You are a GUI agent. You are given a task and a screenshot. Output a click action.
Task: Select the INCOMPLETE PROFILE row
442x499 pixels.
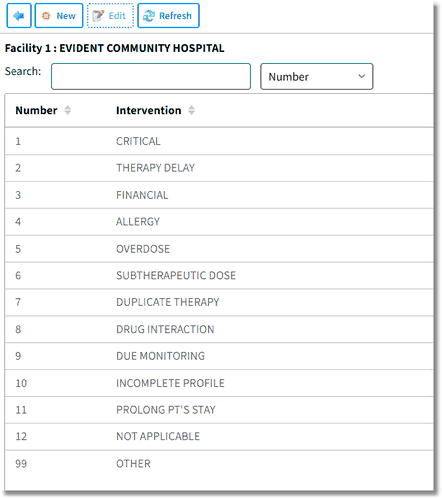[x=219, y=383]
